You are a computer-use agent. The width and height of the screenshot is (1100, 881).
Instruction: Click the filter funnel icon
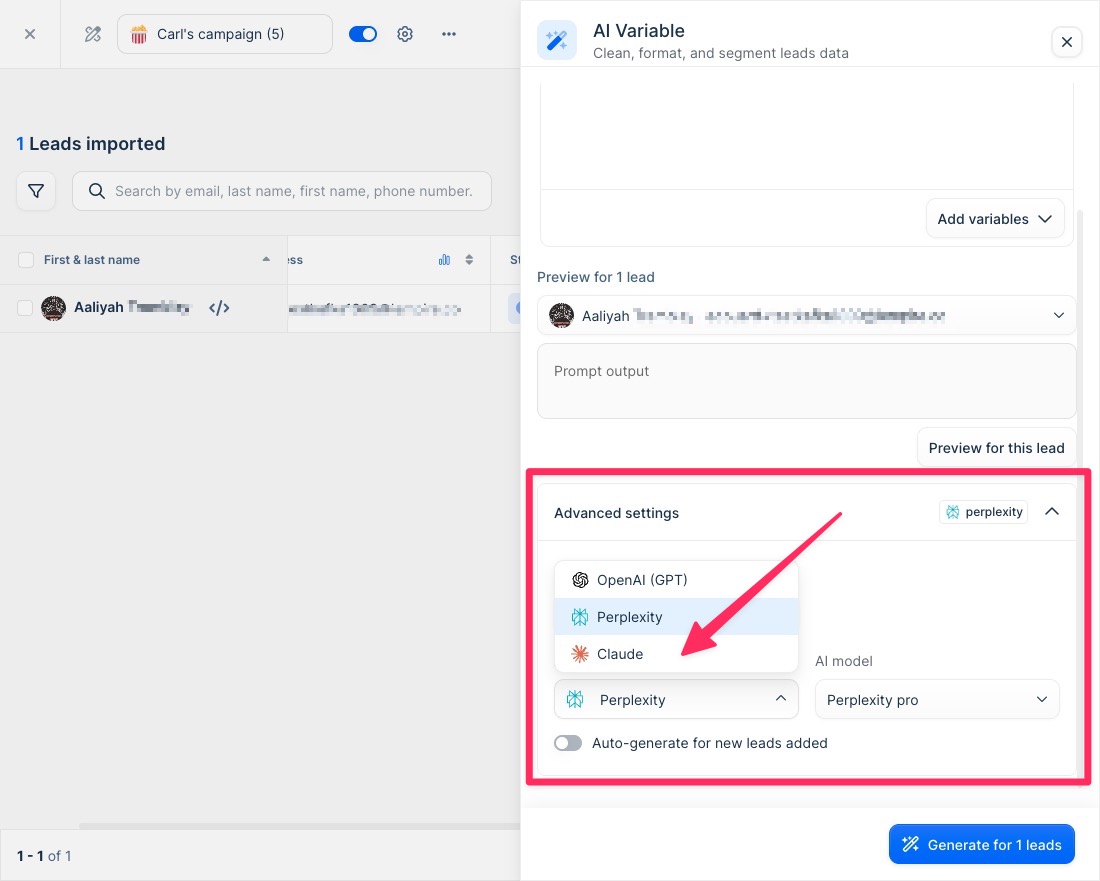(36, 191)
